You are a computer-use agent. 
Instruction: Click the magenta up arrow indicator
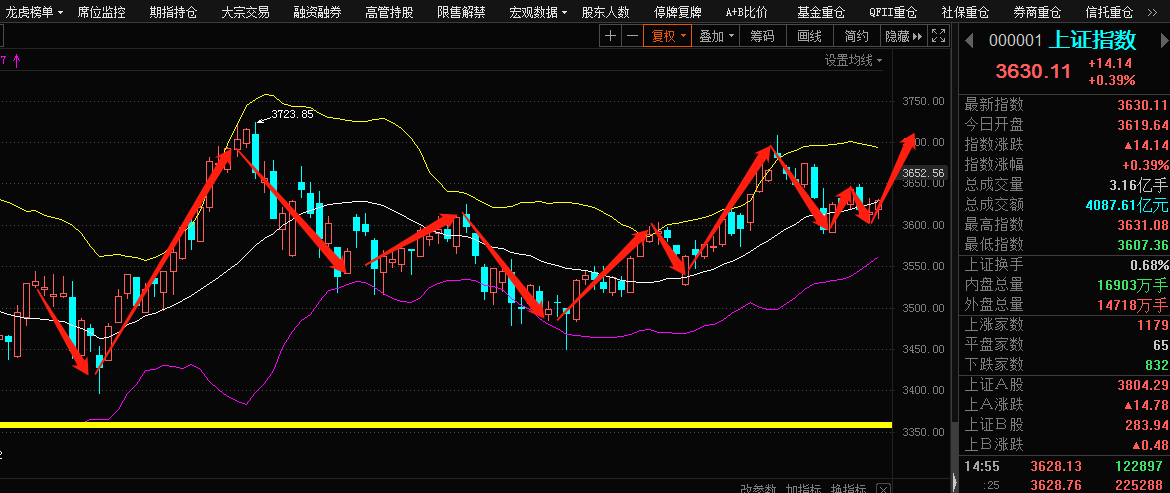(16, 61)
